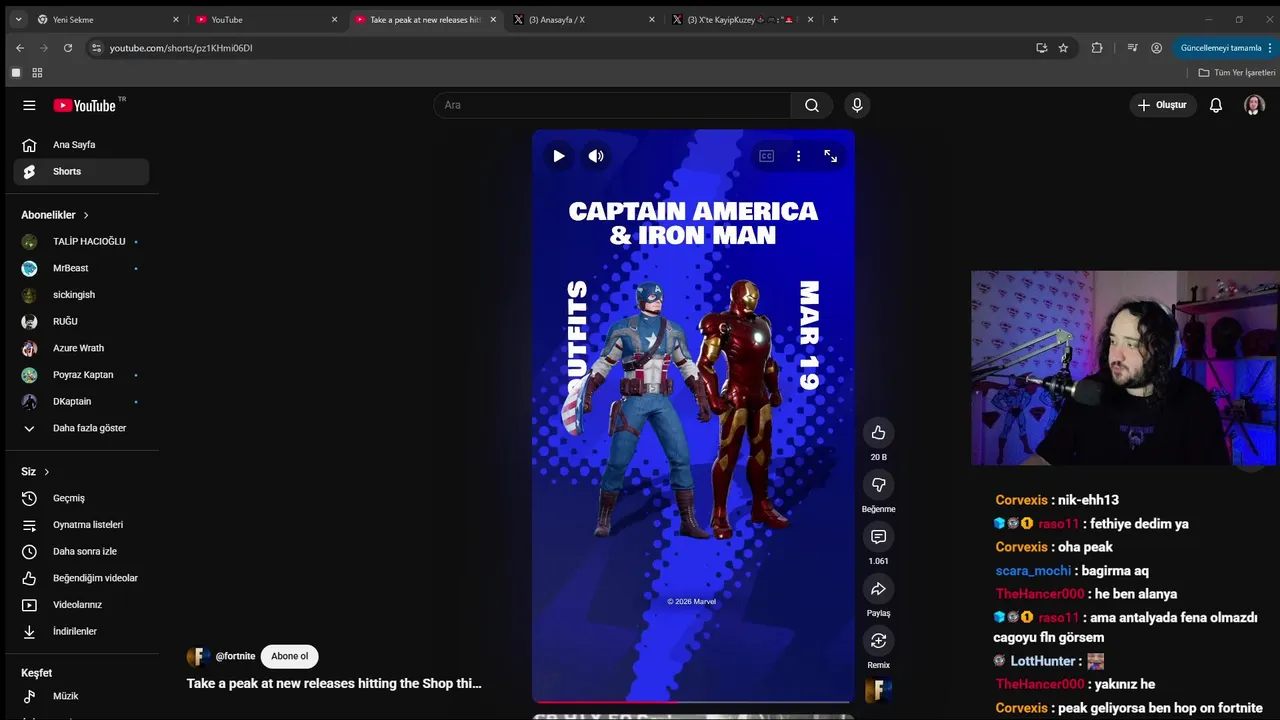Open MrBeast channel from subscriptions
The image size is (1280, 720).
point(82,268)
